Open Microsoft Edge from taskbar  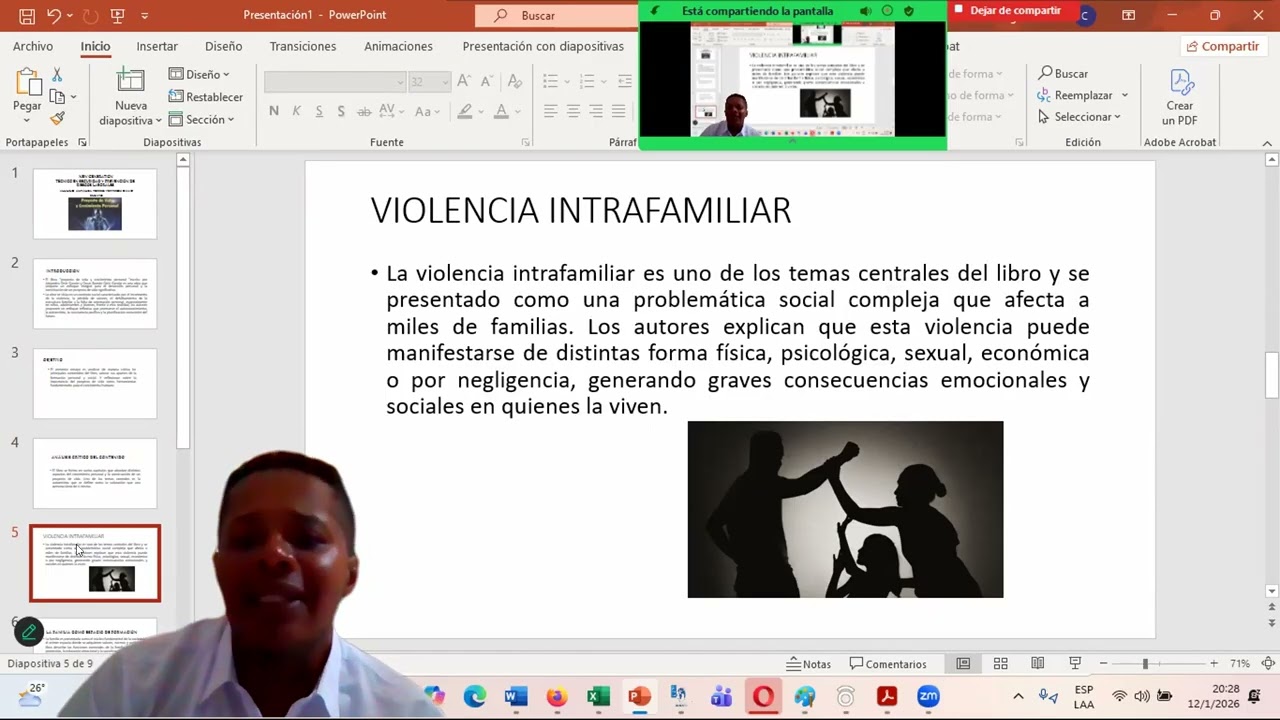(475, 696)
